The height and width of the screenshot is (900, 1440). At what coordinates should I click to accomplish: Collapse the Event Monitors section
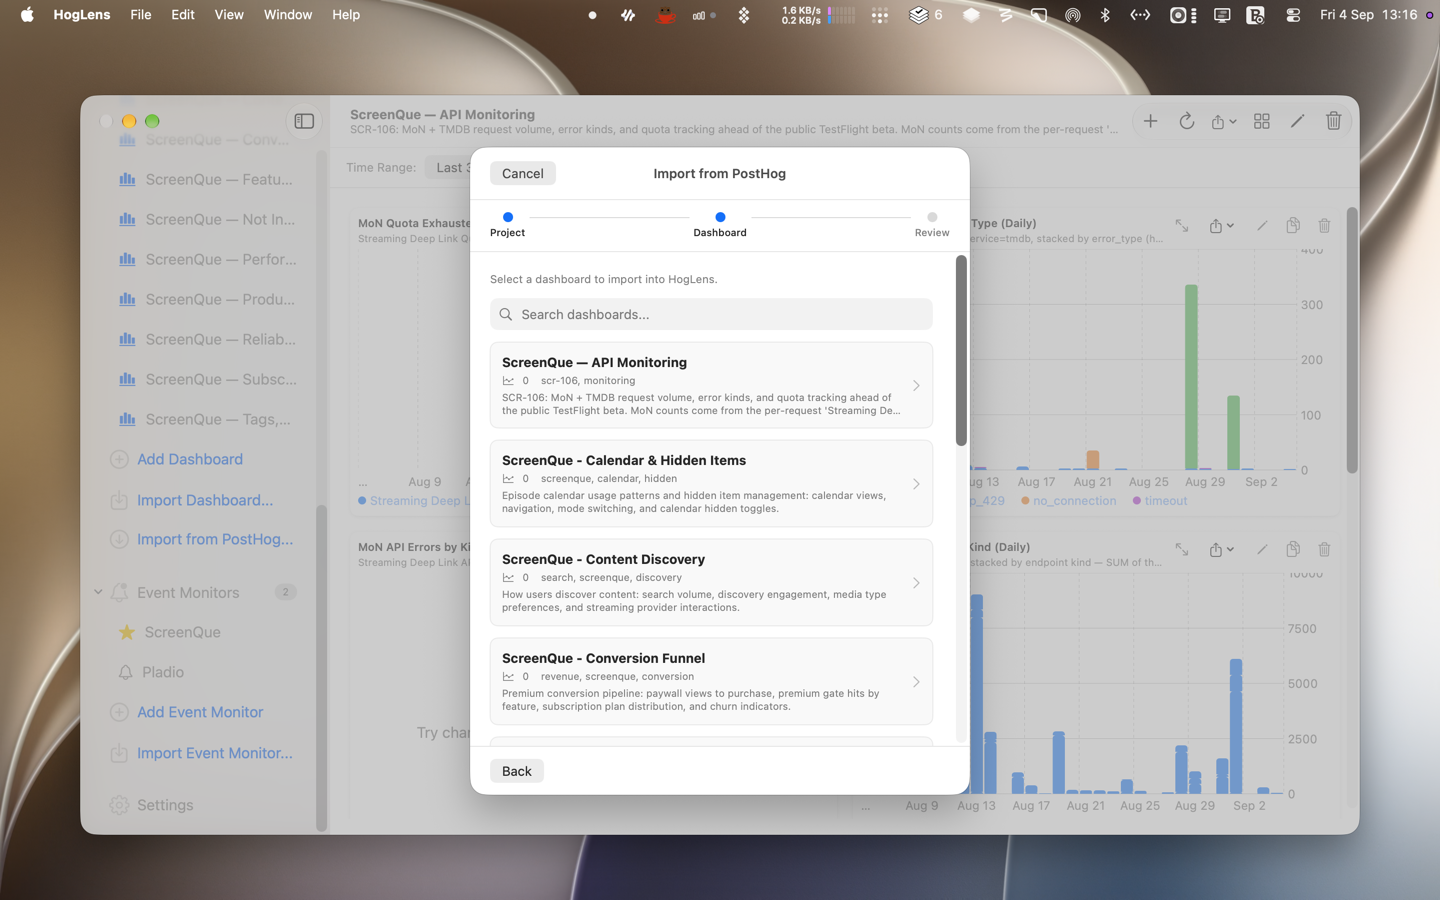pyautogui.click(x=98, y=592)
